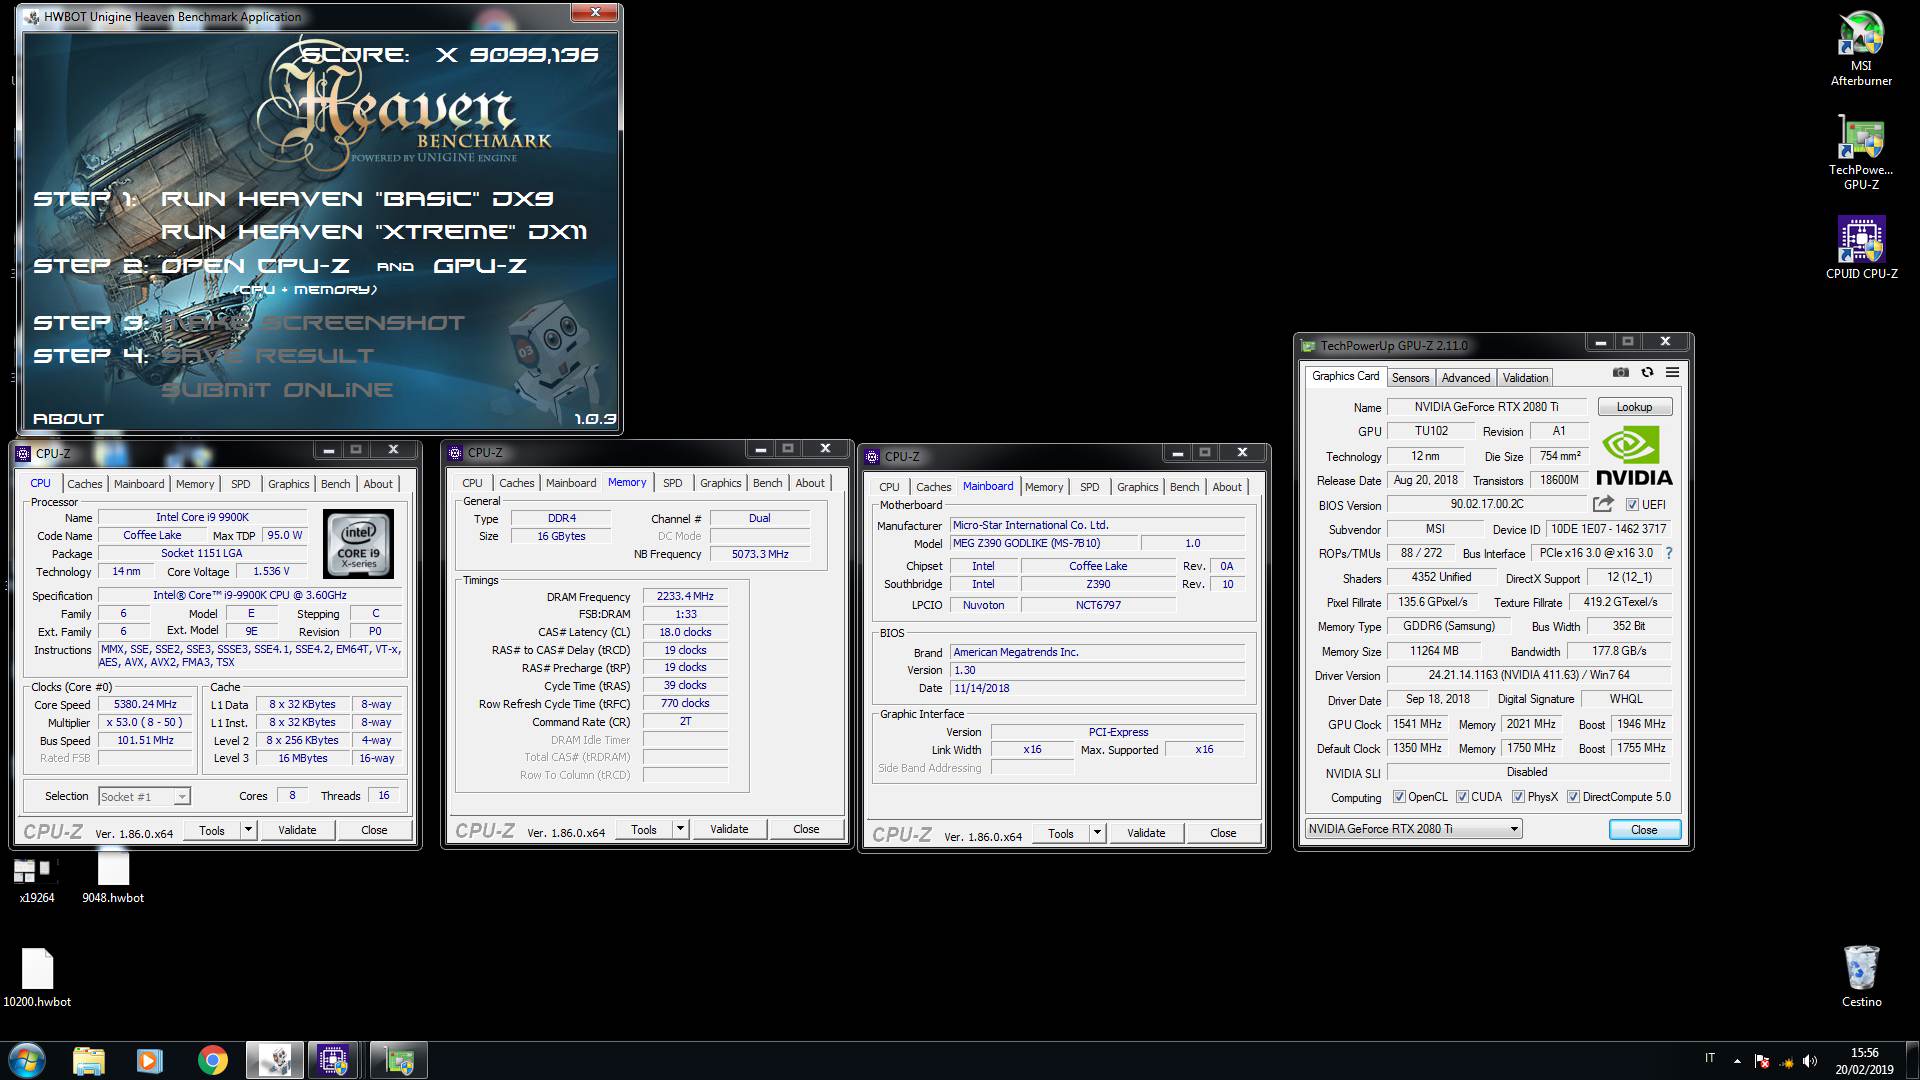Click Take Screenshot in Heaven window

[x=313, y=323]
